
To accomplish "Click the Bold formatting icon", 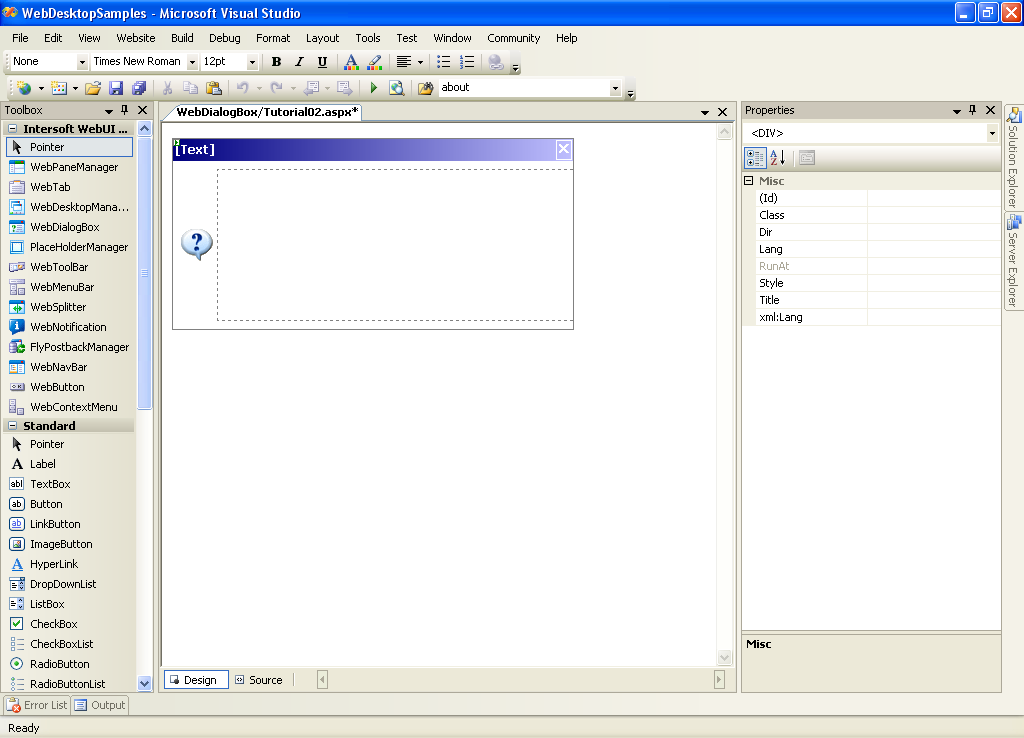I will tap(276, 62).
